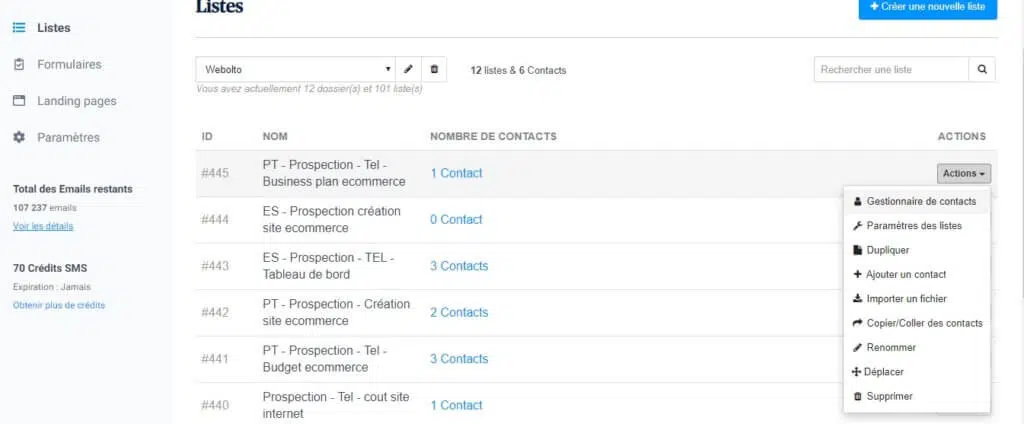
Task: Select Supprimer in the actions menu
Action: click(889, 396)
